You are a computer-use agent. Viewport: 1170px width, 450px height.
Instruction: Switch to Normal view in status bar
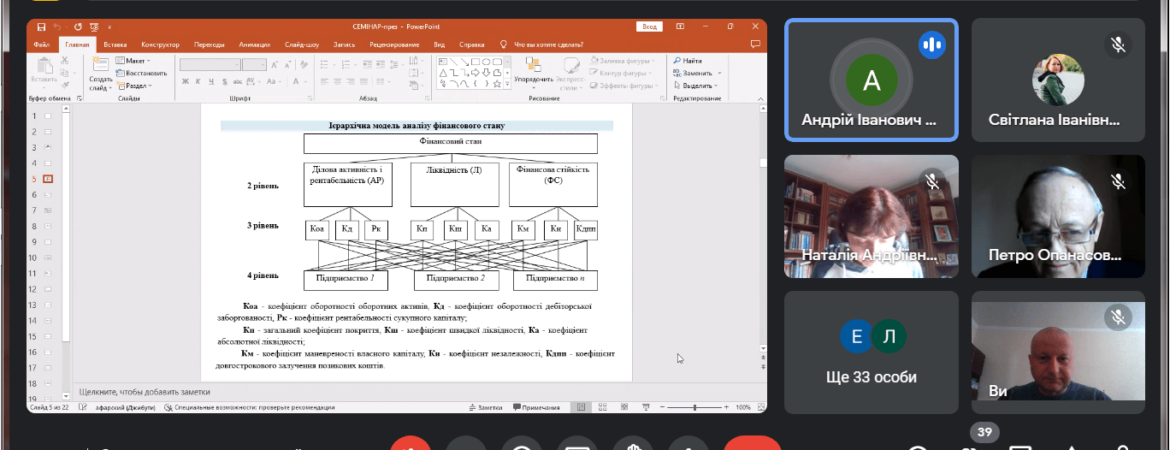tap(581, 407)
